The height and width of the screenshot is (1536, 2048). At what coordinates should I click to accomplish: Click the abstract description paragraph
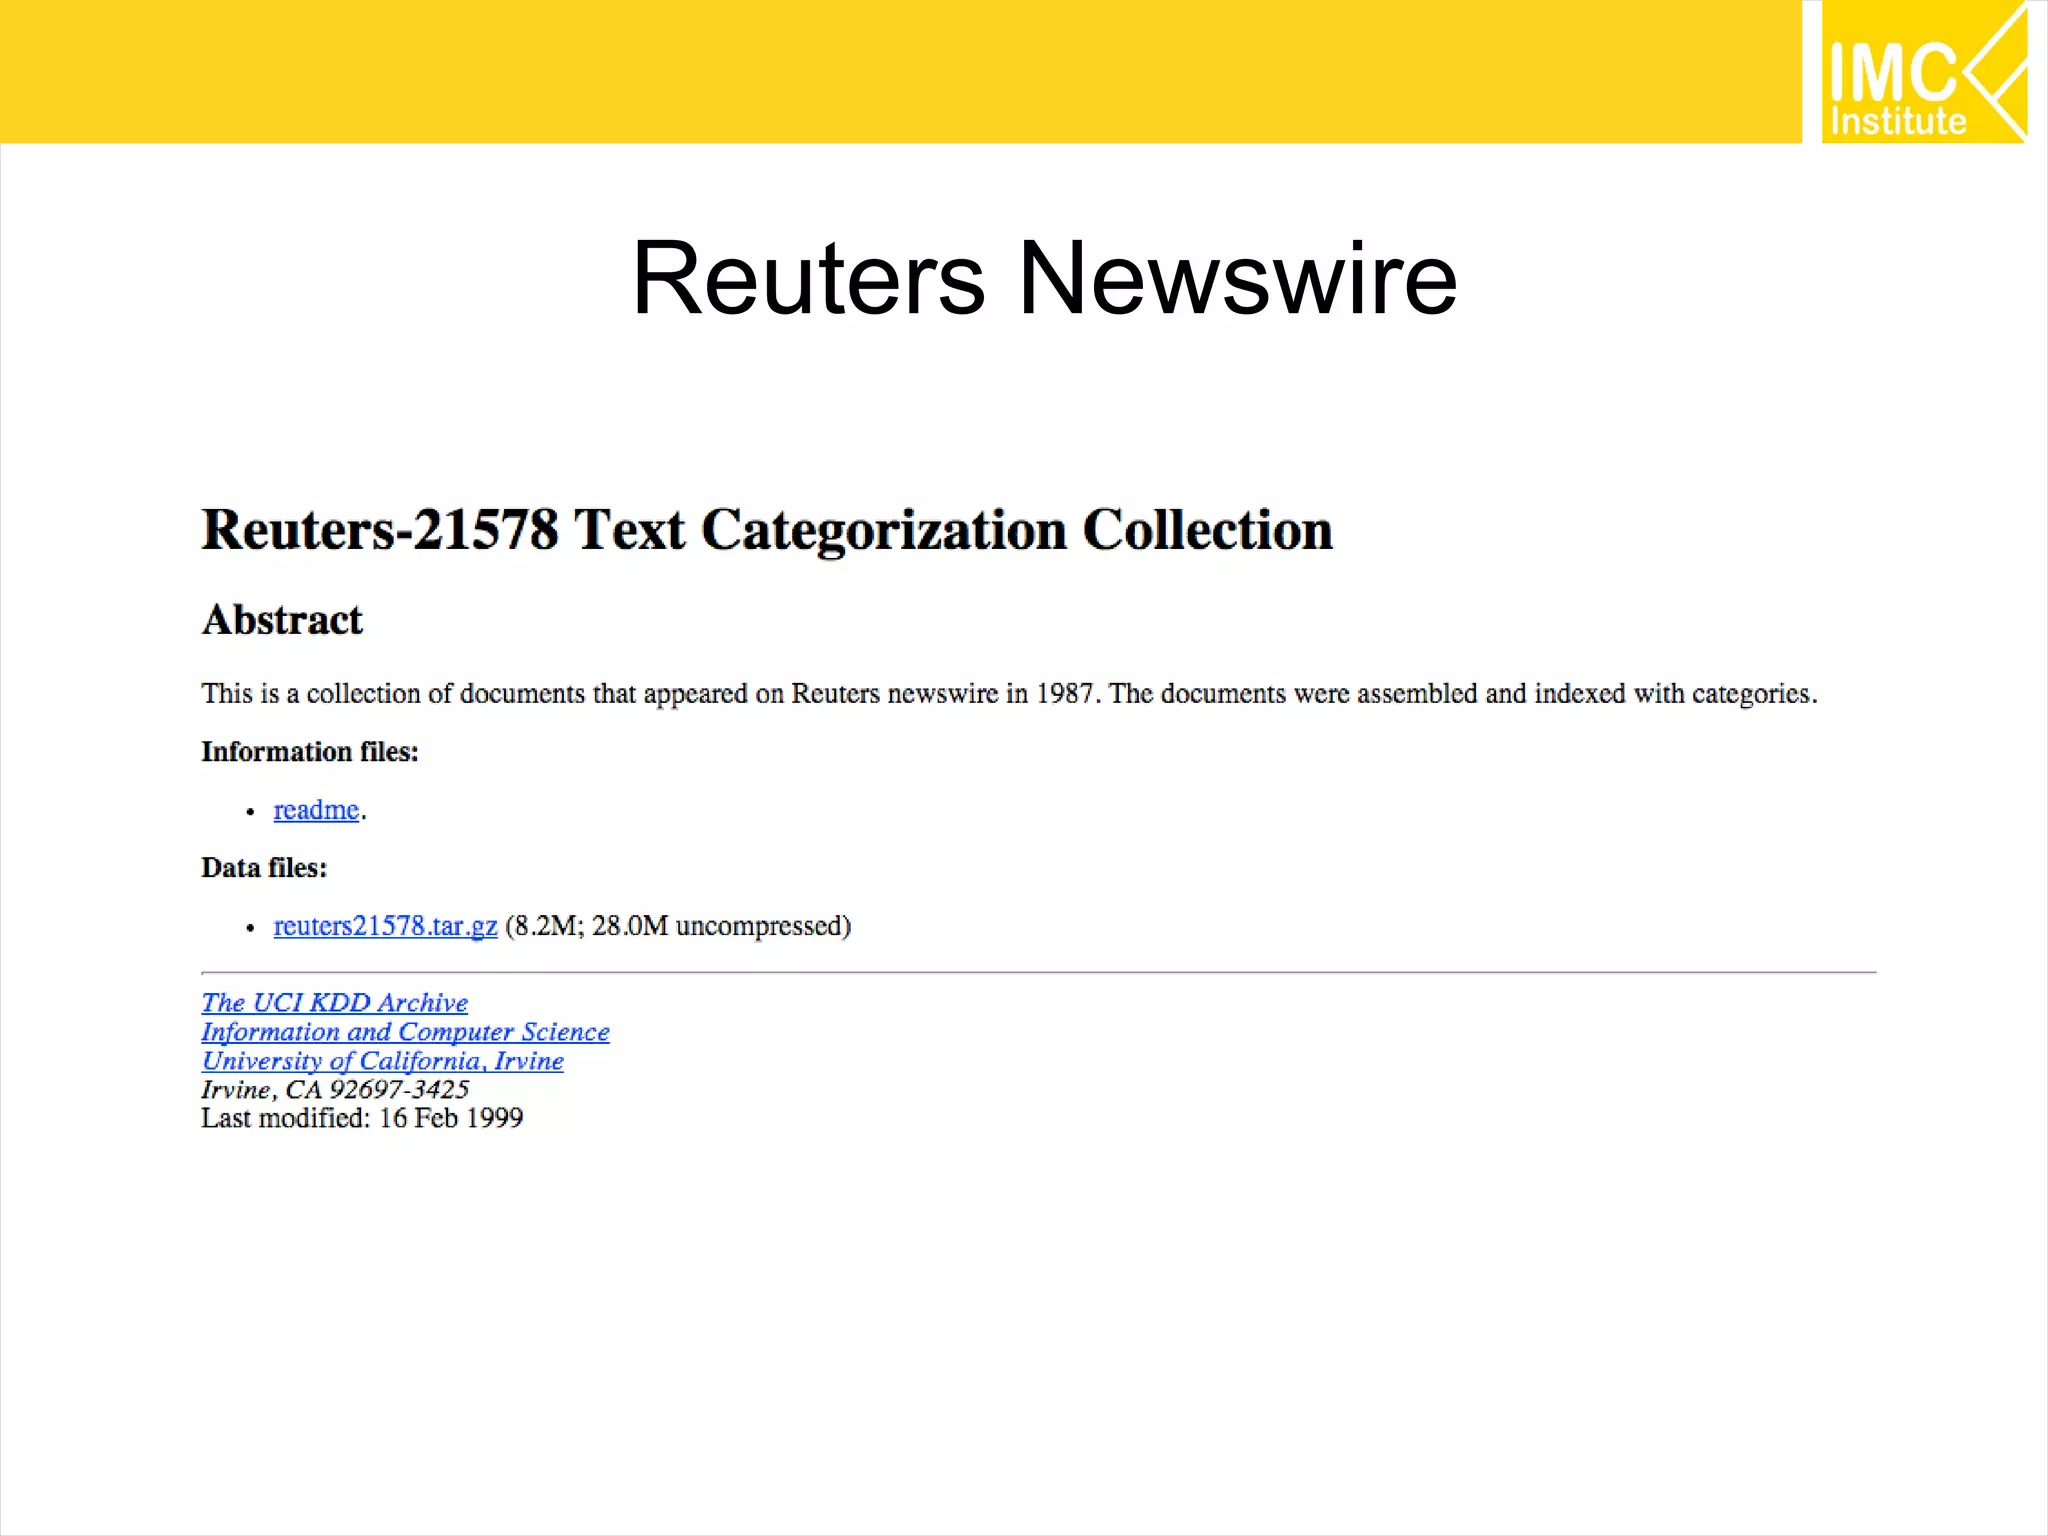[1008, 694]
